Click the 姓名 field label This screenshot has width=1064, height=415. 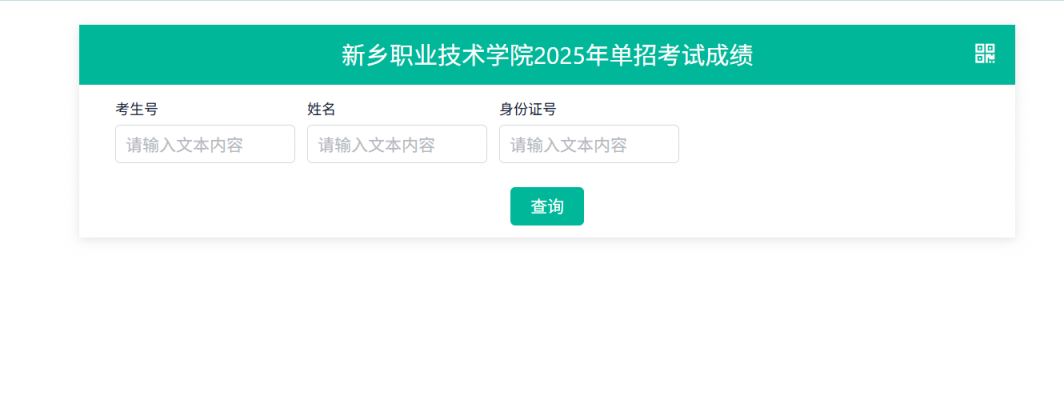click(x=322, y=109)
